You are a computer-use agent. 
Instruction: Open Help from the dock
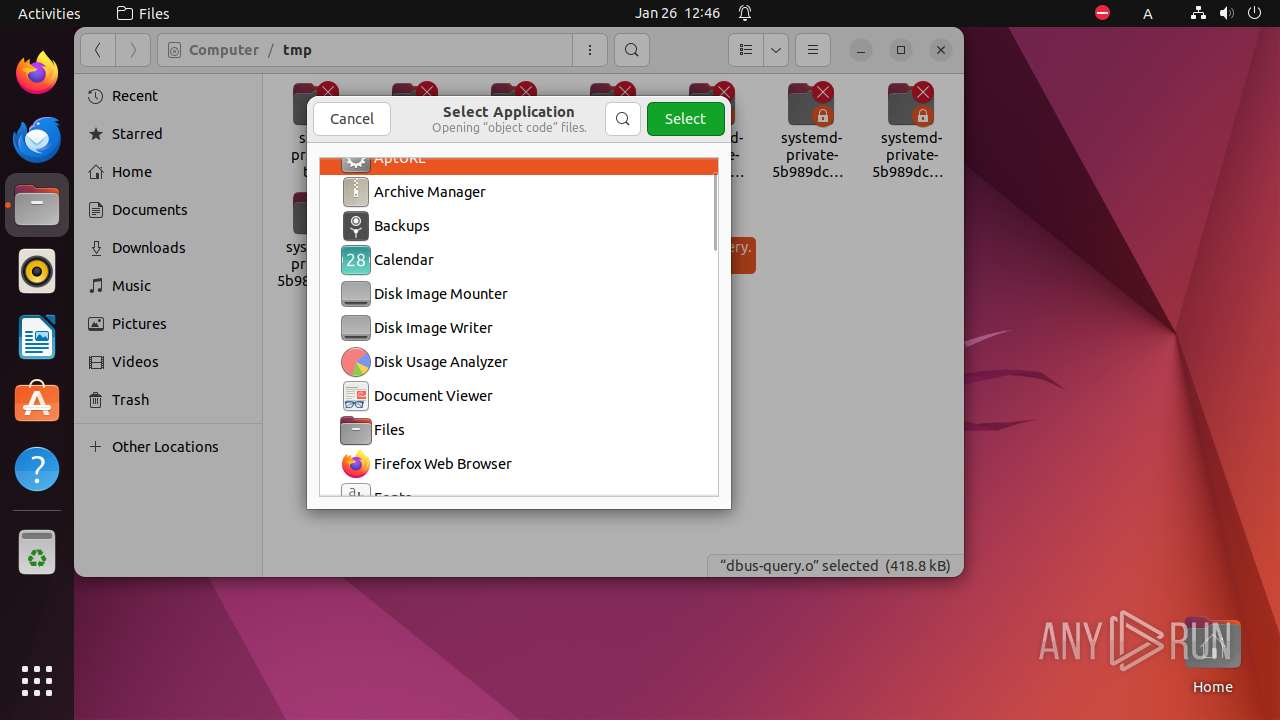[37, 469]
